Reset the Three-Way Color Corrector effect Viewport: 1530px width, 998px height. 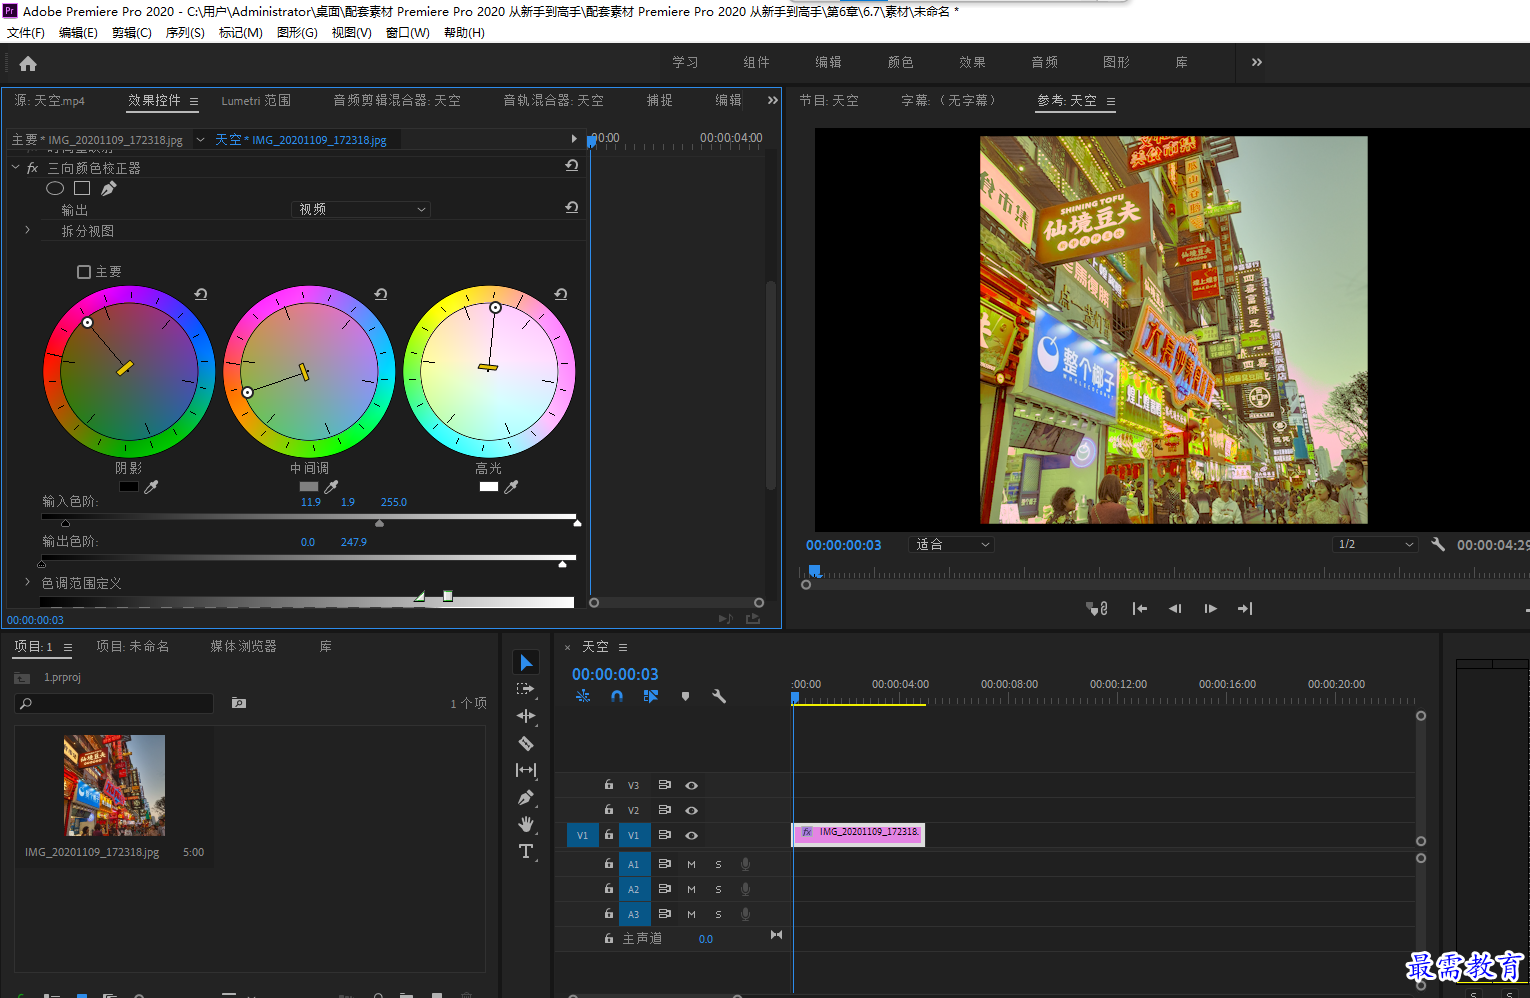click(x=572, y=166)
